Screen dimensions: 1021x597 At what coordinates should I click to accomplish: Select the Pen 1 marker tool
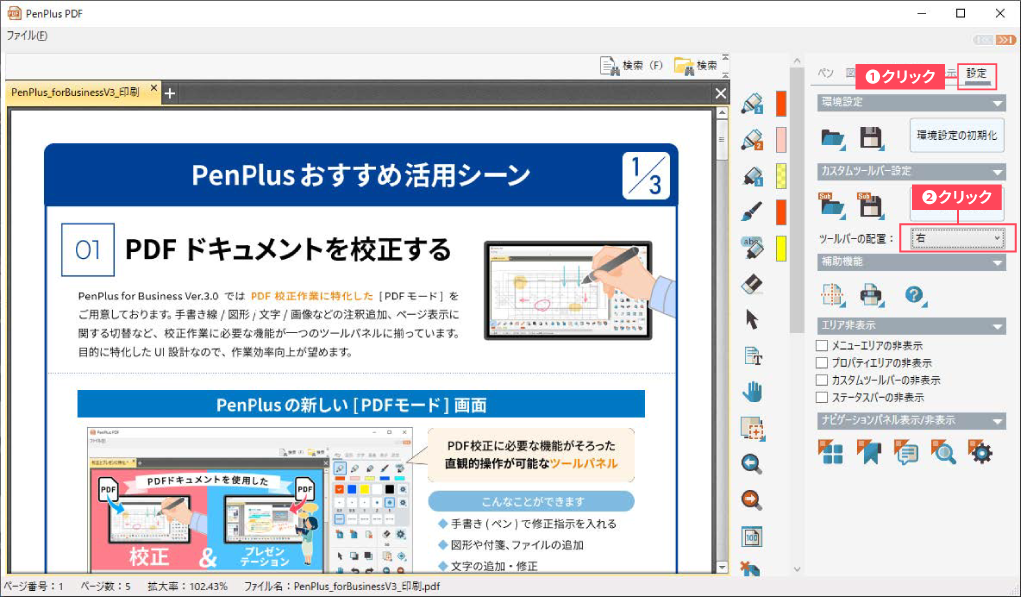click(x=752, y=104)
